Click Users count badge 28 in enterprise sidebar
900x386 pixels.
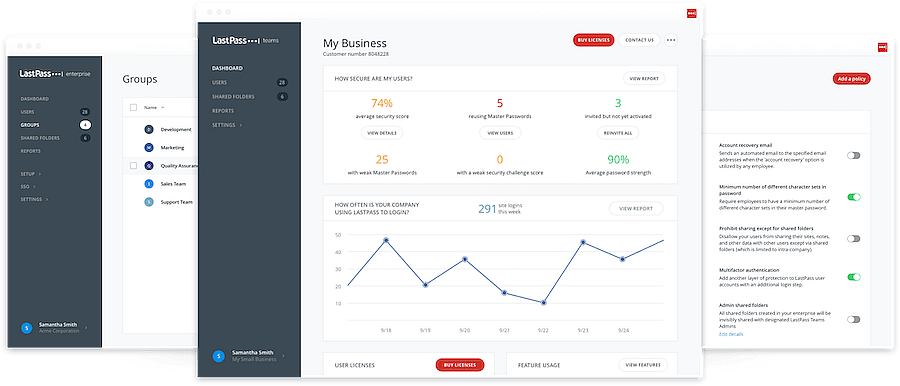tap(85, 111)
